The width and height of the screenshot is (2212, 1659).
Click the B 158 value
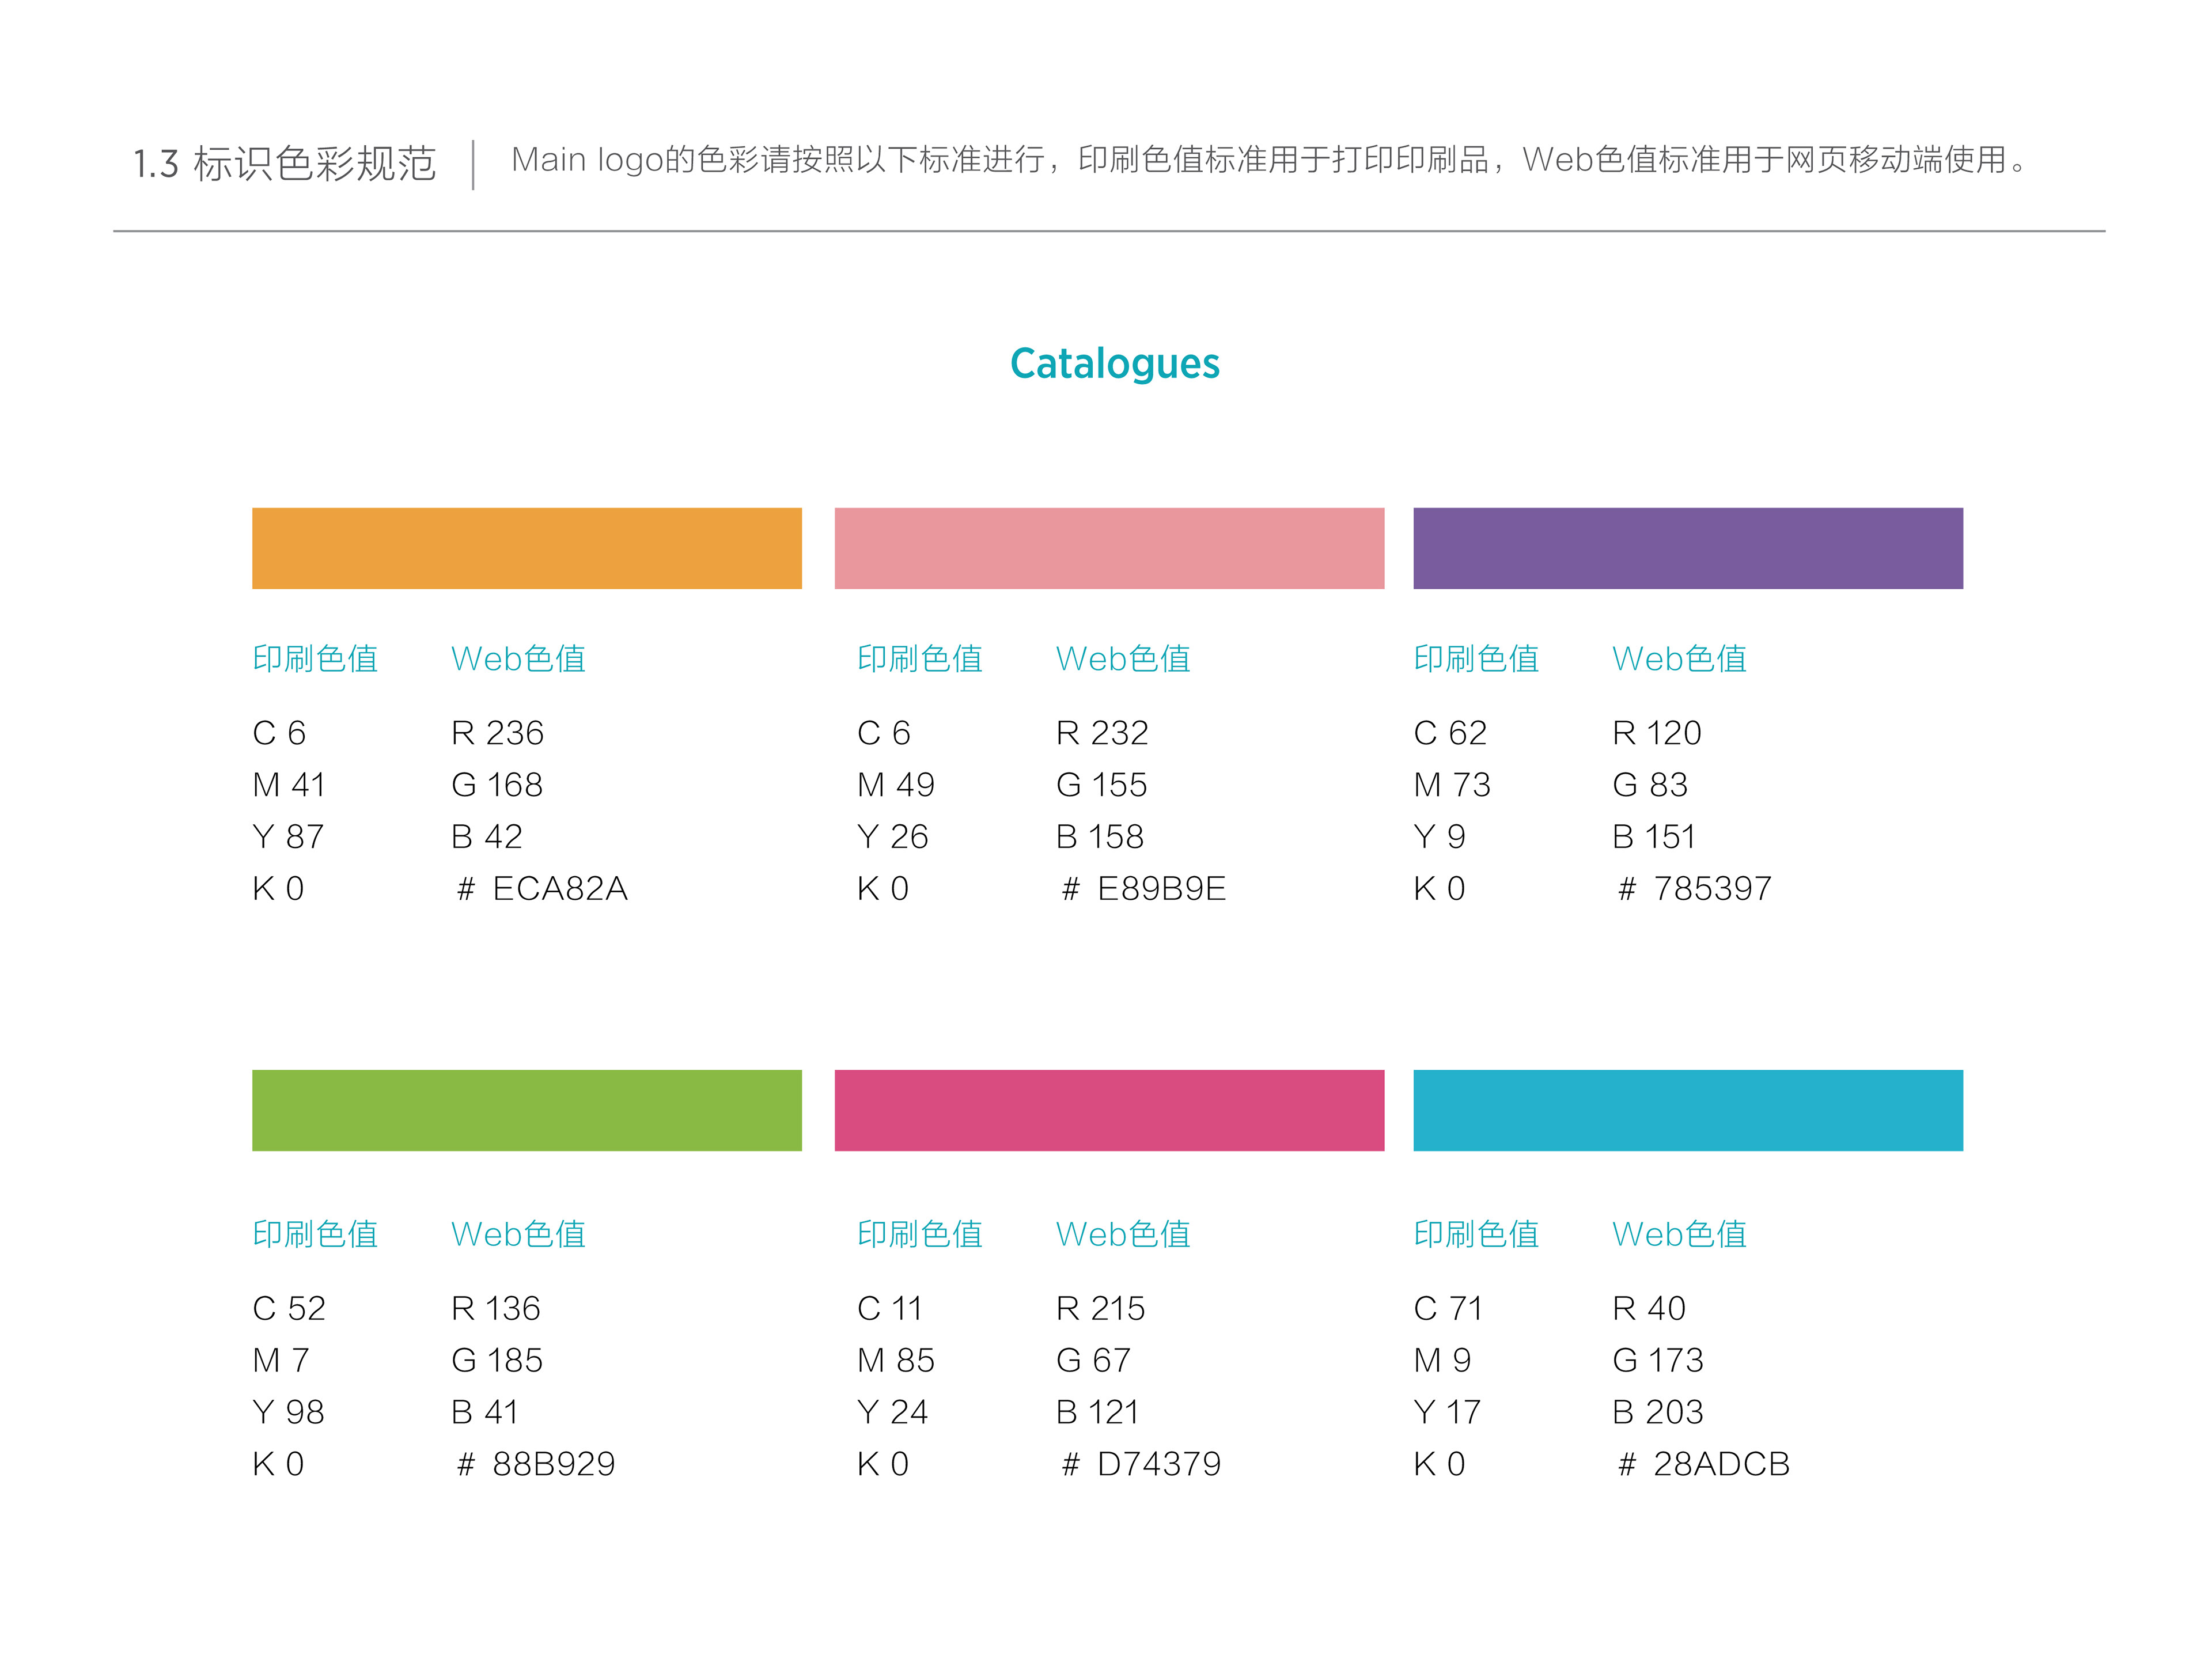point(1100,837)
